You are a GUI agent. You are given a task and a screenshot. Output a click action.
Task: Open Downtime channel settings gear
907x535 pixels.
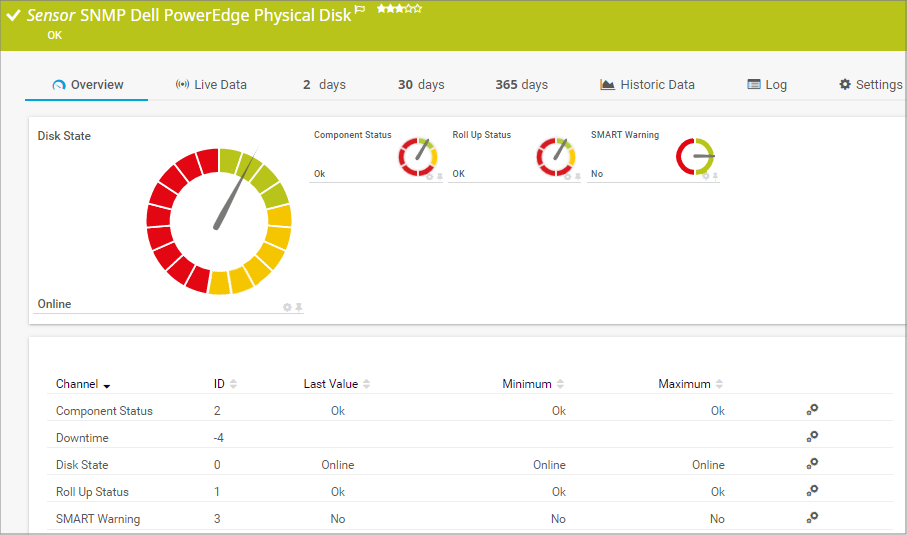point(813,437)
